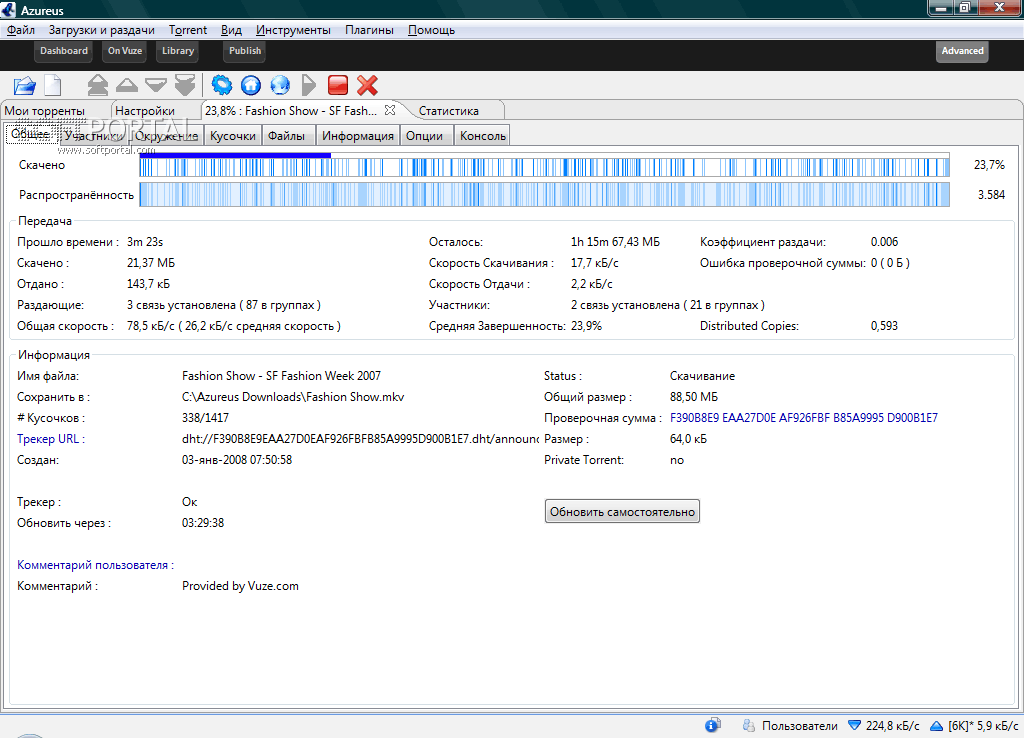This screenshot has width=1024, height=738.
Task: Open the Файл menu
Action: coord(21,30)
